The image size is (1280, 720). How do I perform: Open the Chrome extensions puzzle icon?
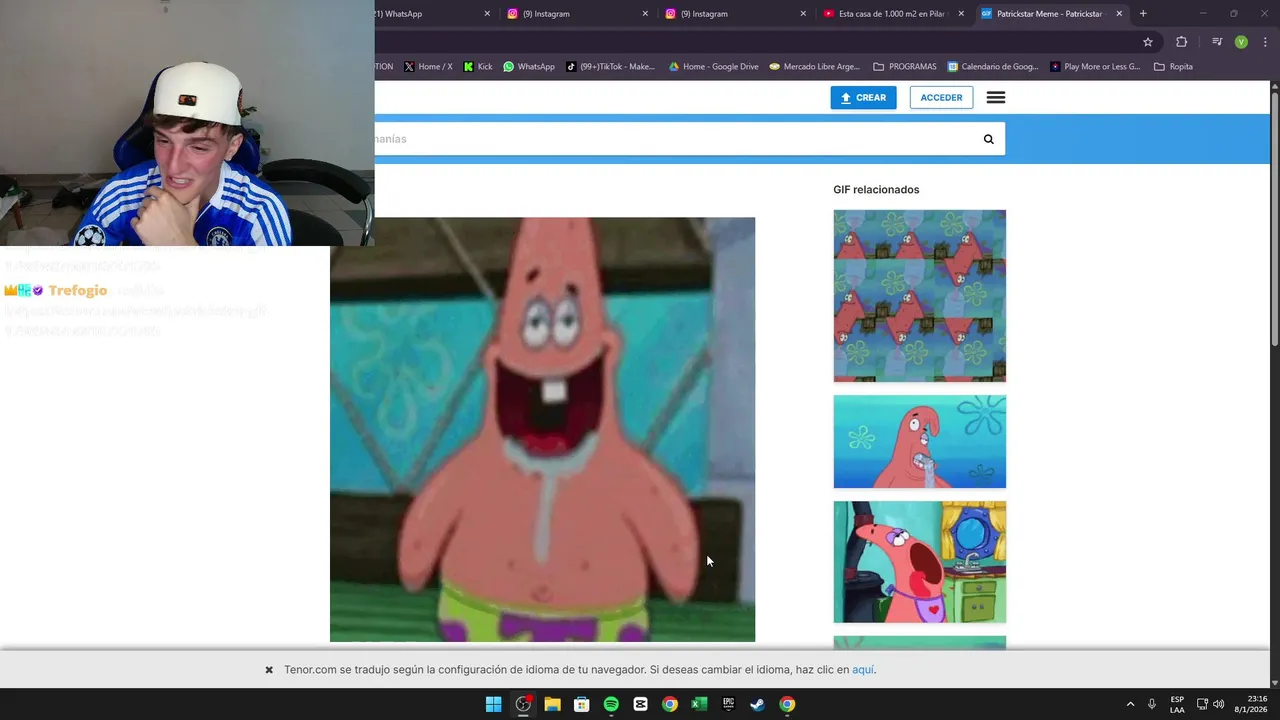click(1182, 42)
